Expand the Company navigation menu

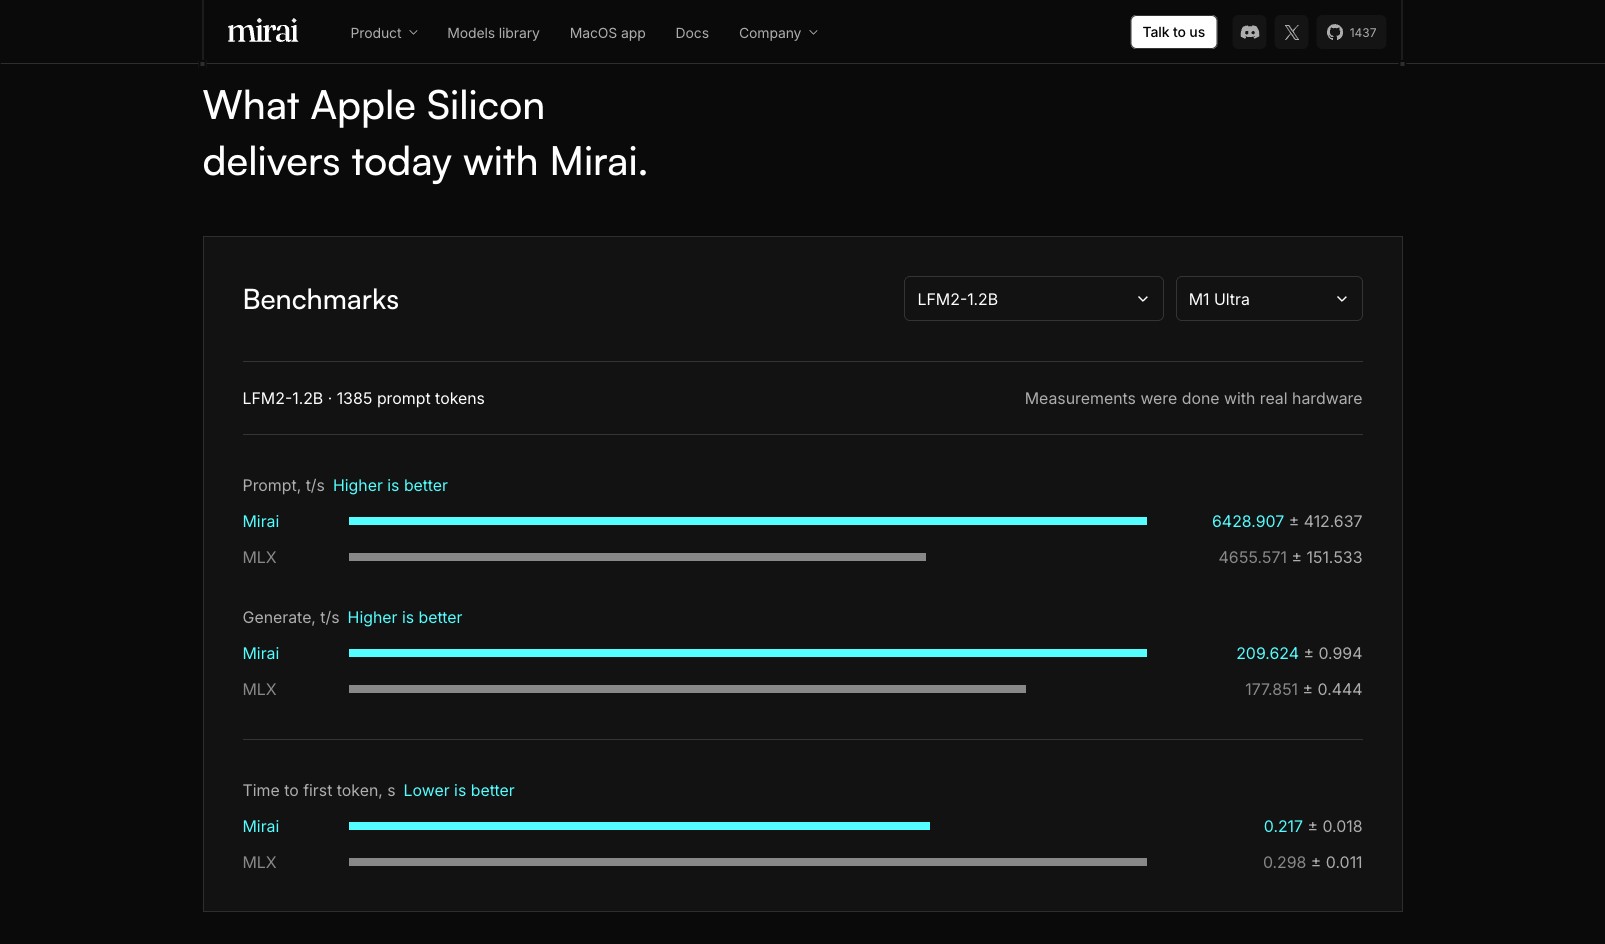[778, 32]
